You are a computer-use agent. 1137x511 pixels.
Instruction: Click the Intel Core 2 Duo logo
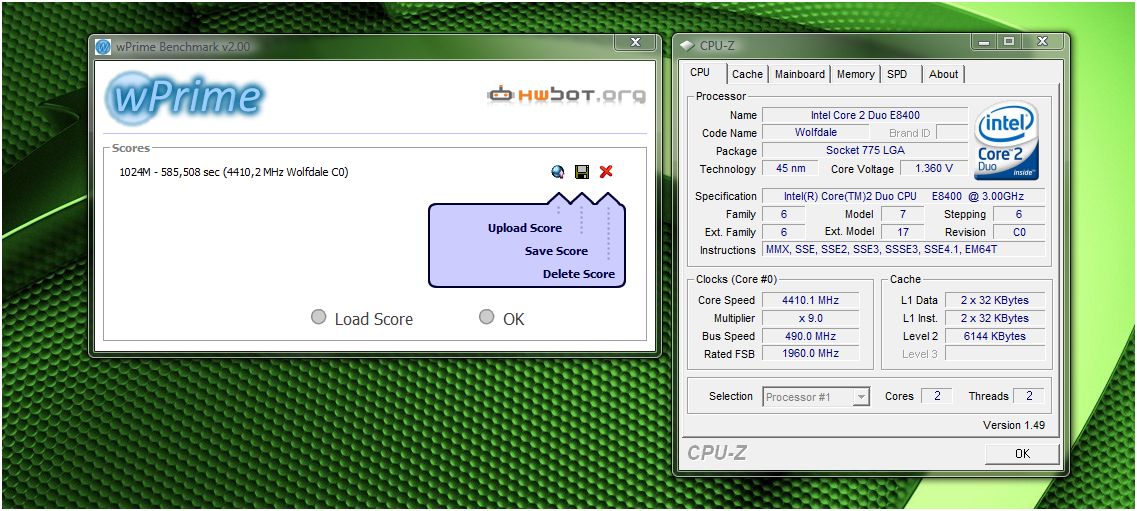(x=1007, y=141)
